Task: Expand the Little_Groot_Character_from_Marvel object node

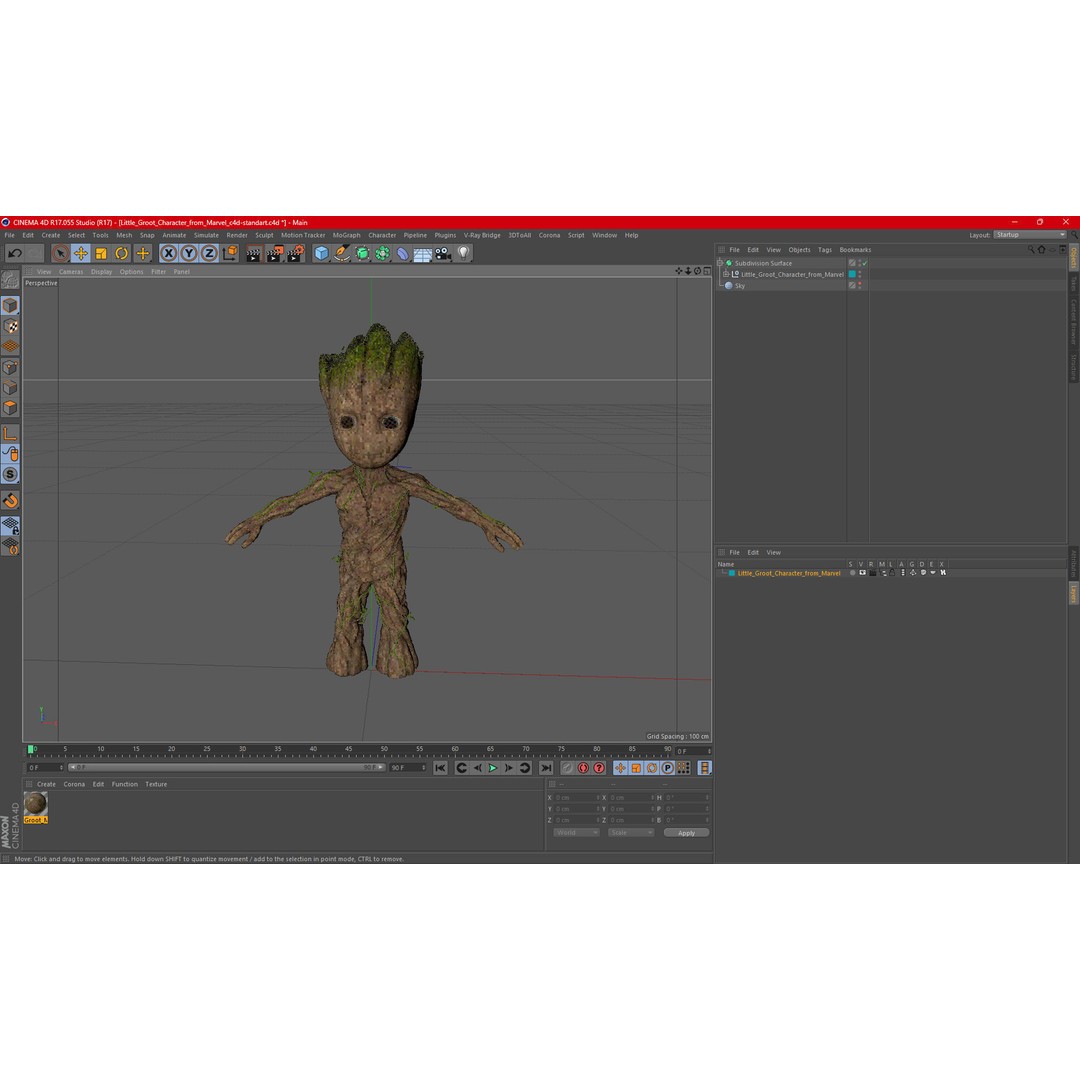Action: tap(726, 274)
